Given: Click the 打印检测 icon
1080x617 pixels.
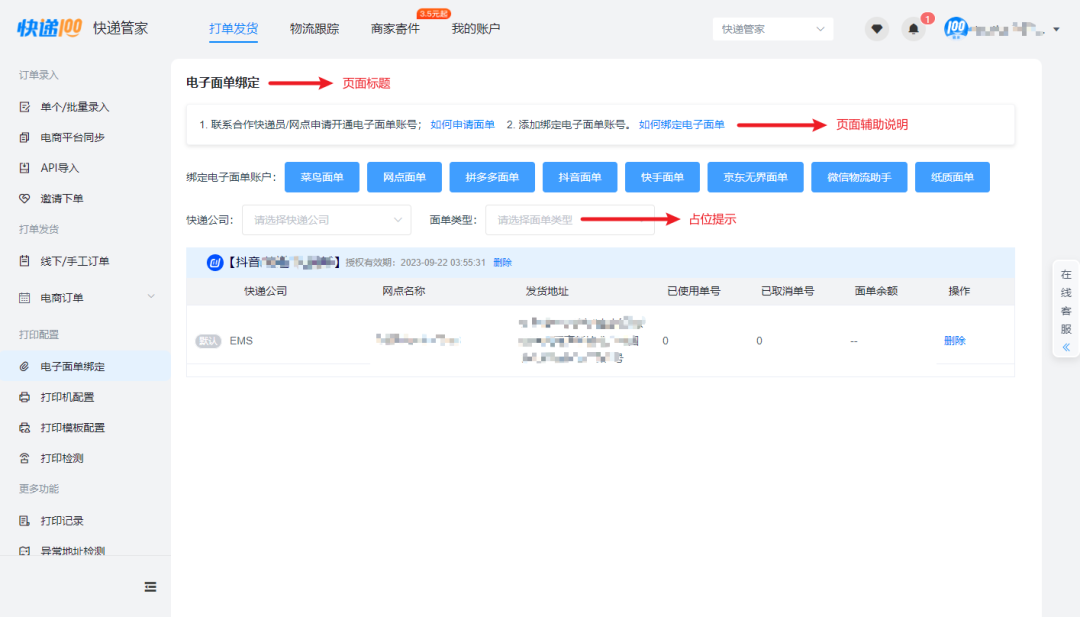Looking at the screenshot, I should point(25,458).
